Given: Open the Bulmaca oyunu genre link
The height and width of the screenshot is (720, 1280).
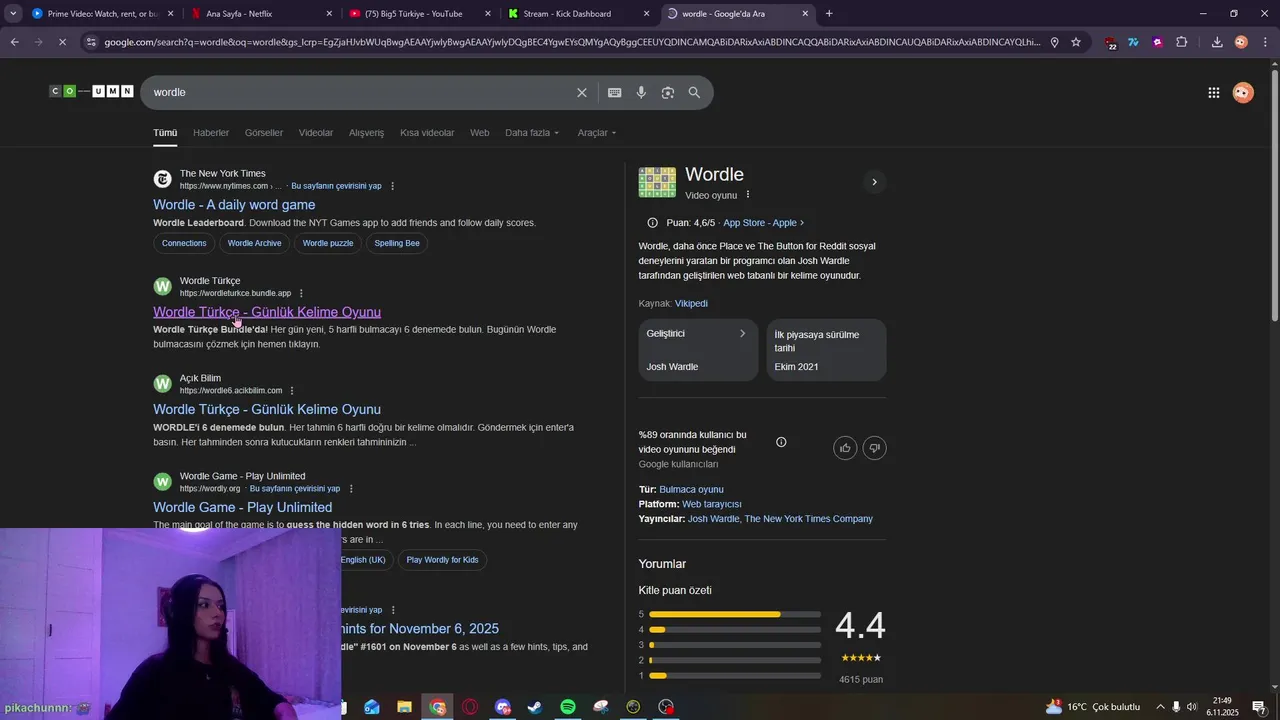Looking at the screenshot, I should (691, 490).
